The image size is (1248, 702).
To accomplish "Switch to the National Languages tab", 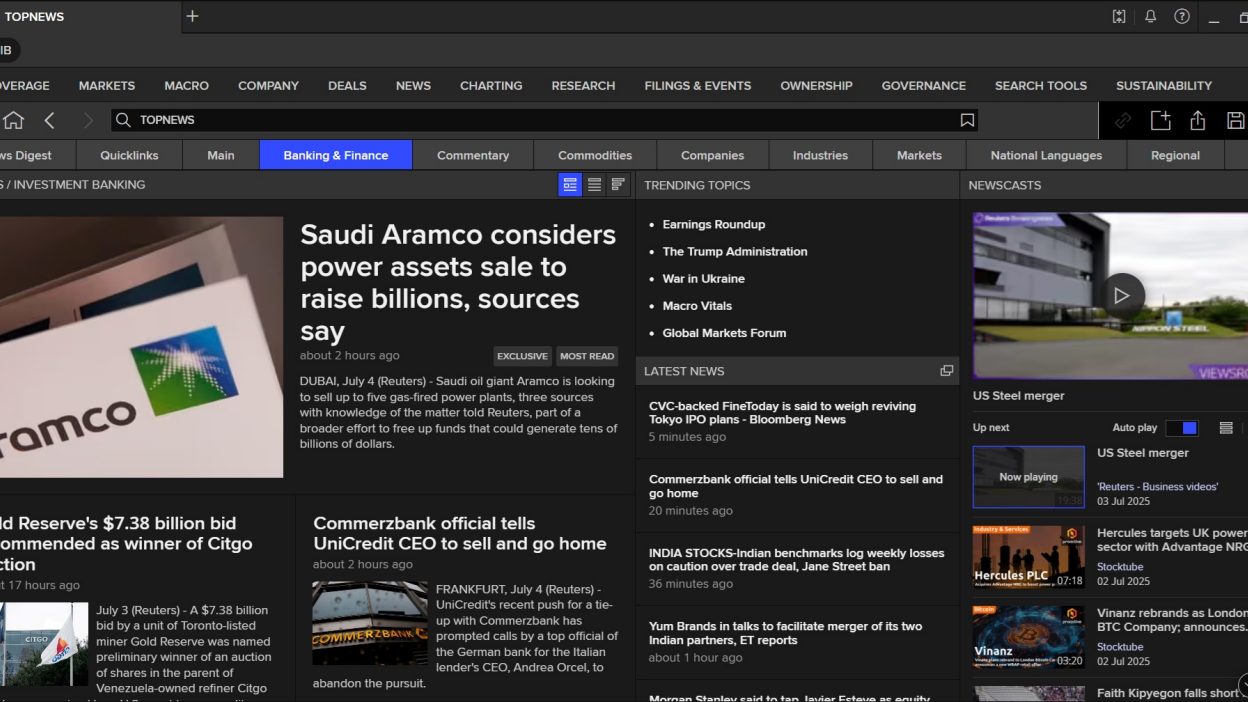I will click(1046, 155).
